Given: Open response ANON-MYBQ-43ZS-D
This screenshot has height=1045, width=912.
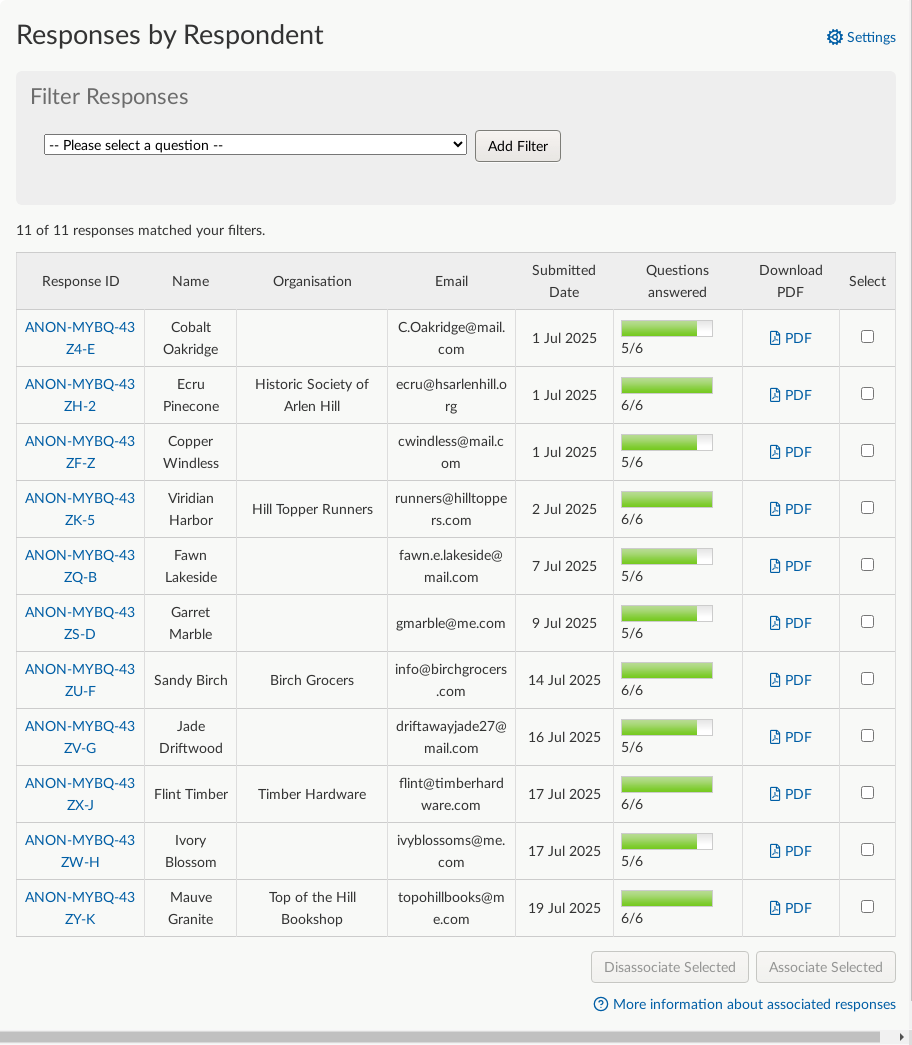Looking at the screenshot, I should coord(80,623).
